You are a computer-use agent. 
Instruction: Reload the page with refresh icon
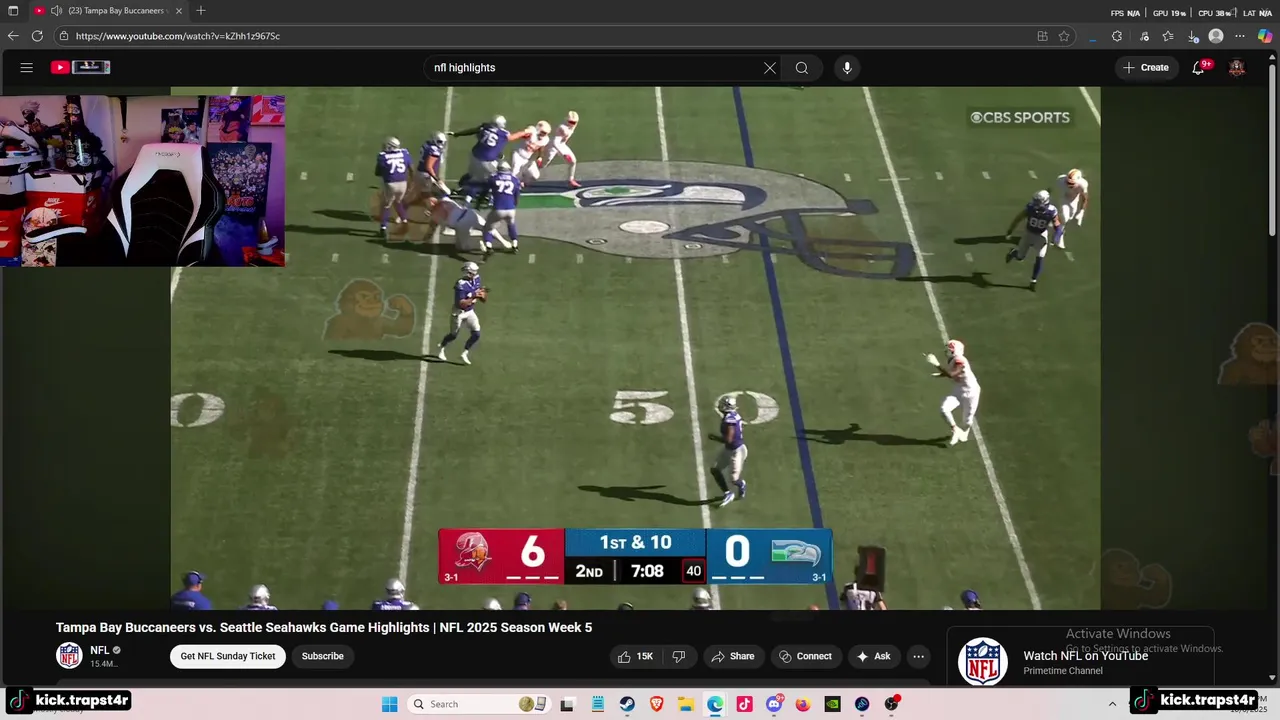tap(37, 36)
